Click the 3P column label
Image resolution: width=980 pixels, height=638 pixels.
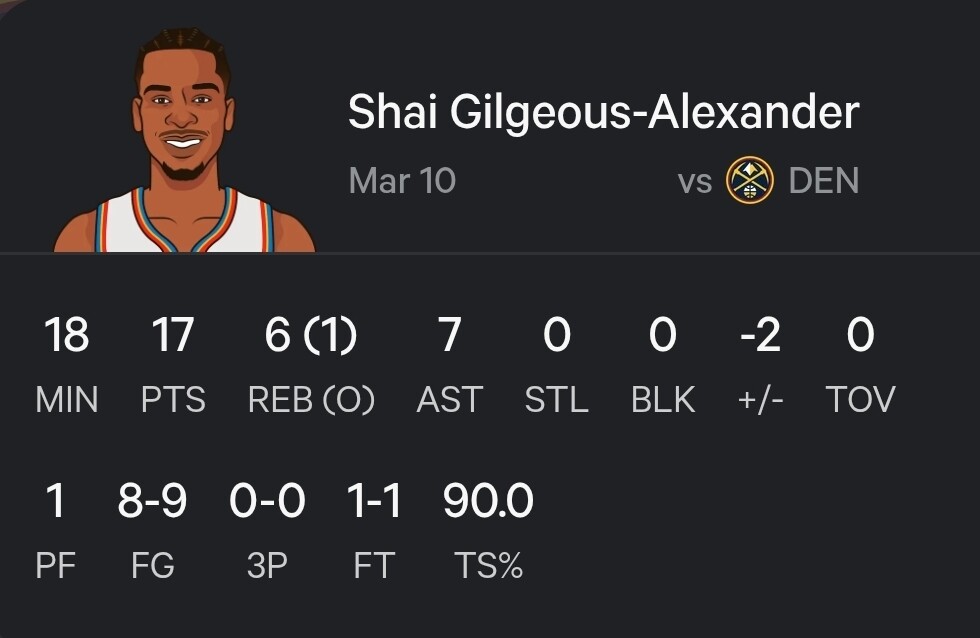[267, 566]
